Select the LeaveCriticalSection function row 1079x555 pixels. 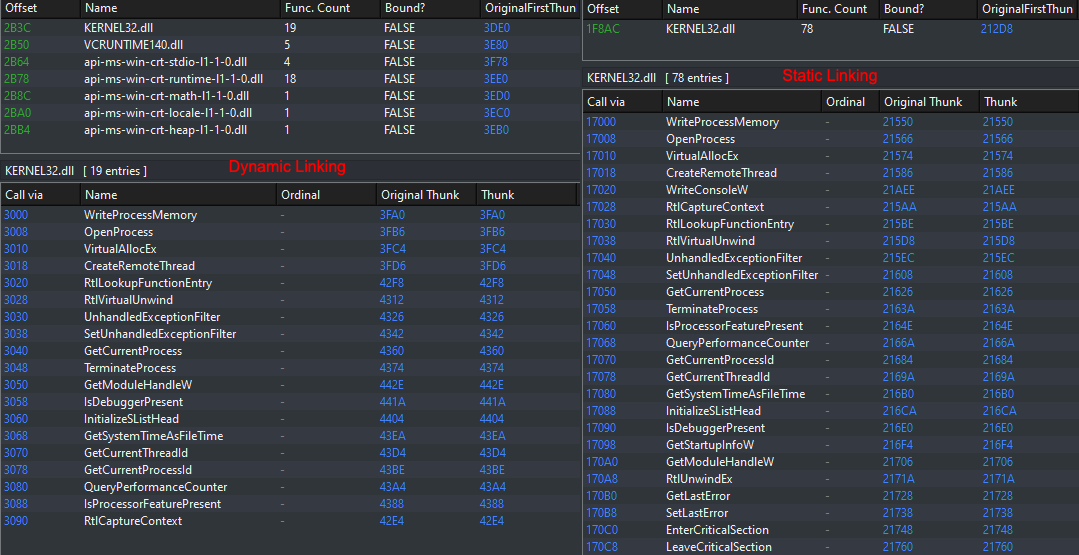pyautogui.click(x=831, y=547)
